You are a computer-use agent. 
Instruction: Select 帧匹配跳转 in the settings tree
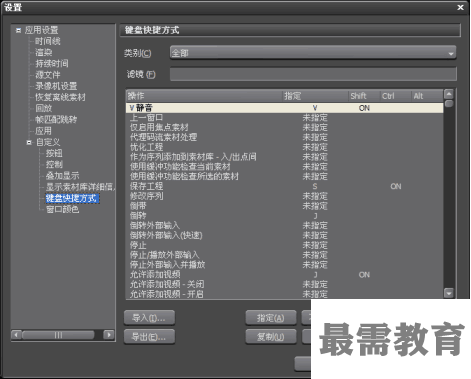[56, 119]
